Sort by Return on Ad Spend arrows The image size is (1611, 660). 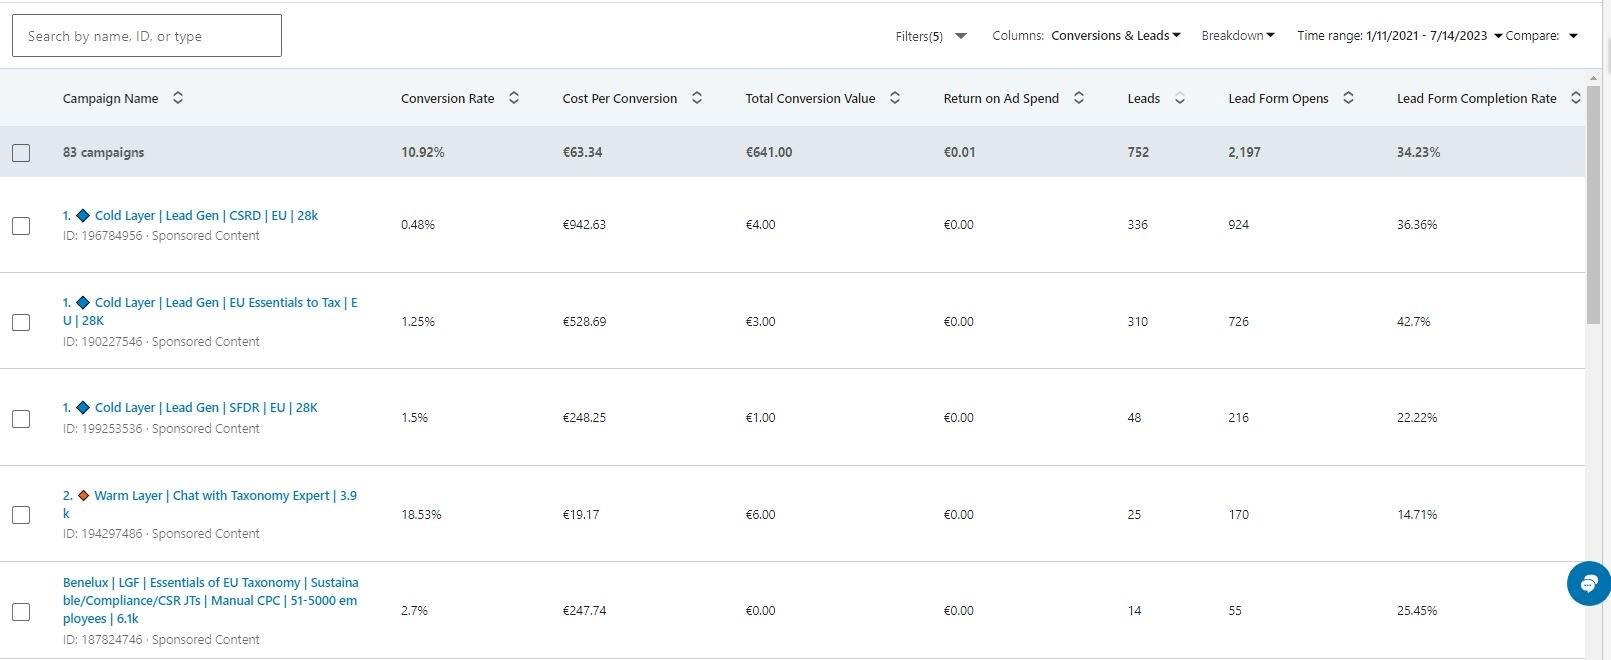[x=1079, y=98]
